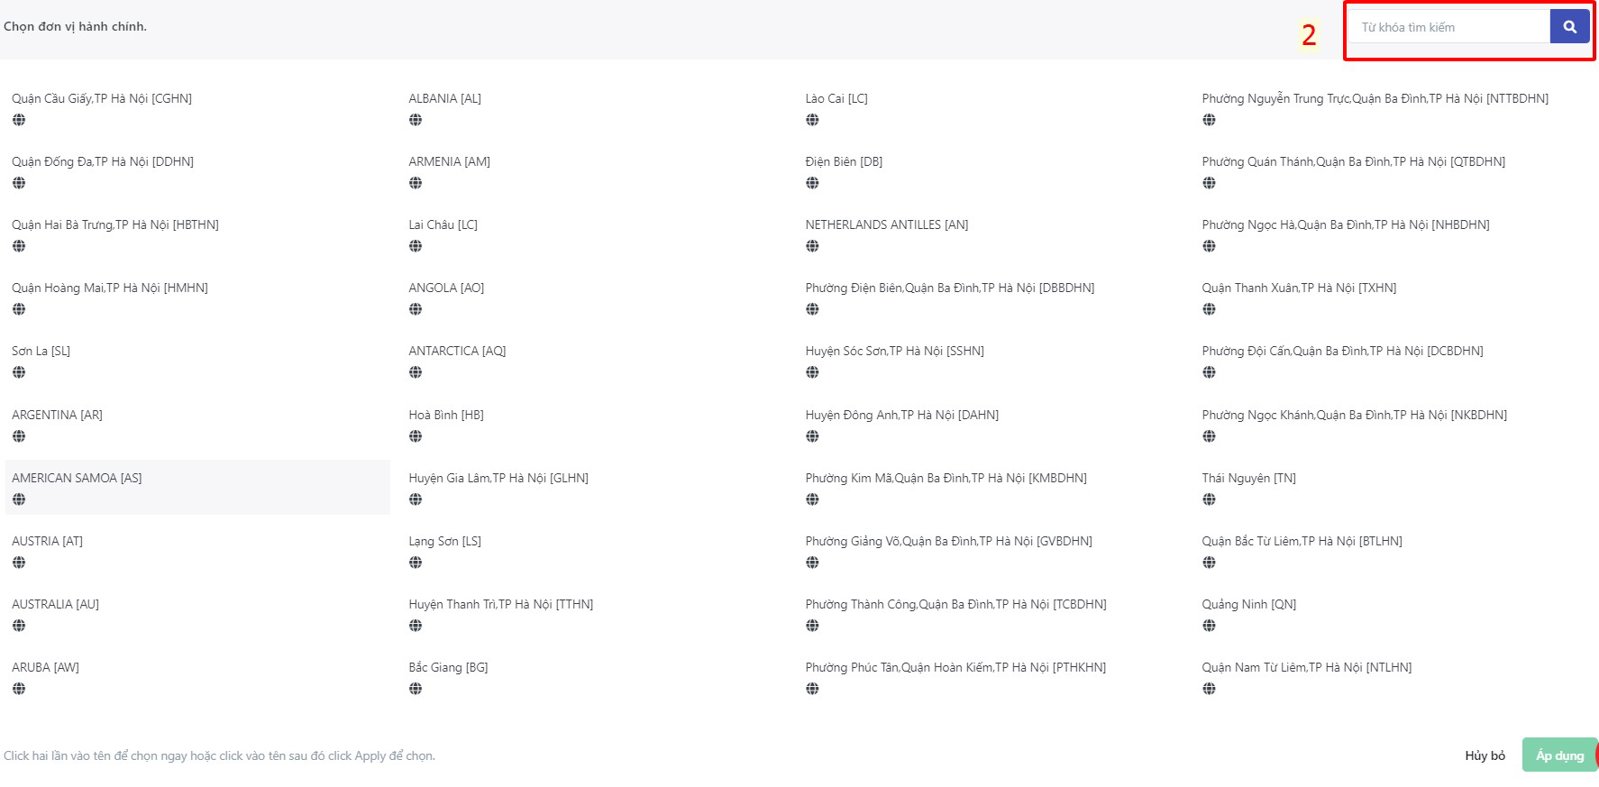Choose Huyện Gia Lâm,TP Hà Nội [GLHN]
This screenshot has height=787, width=1599.
click(x=498, y=478)
